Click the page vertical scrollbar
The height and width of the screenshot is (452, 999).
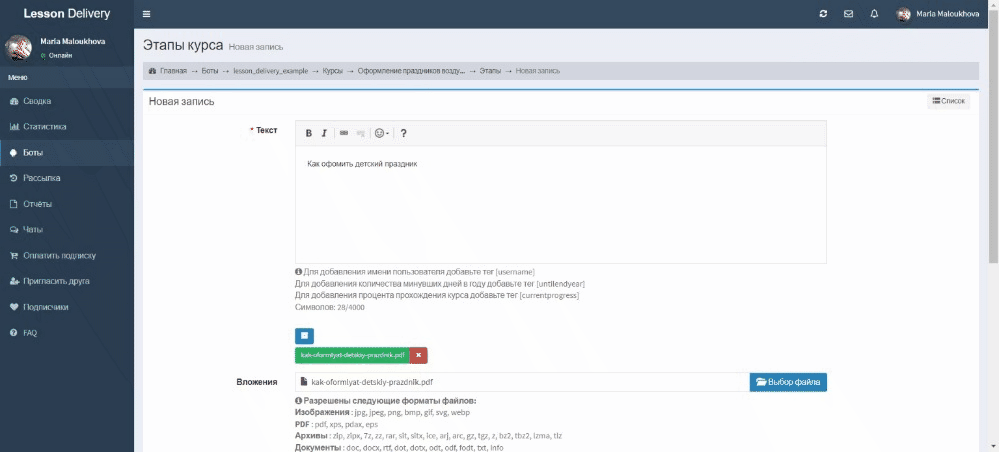pyautogui.click(x=993, y=143)
